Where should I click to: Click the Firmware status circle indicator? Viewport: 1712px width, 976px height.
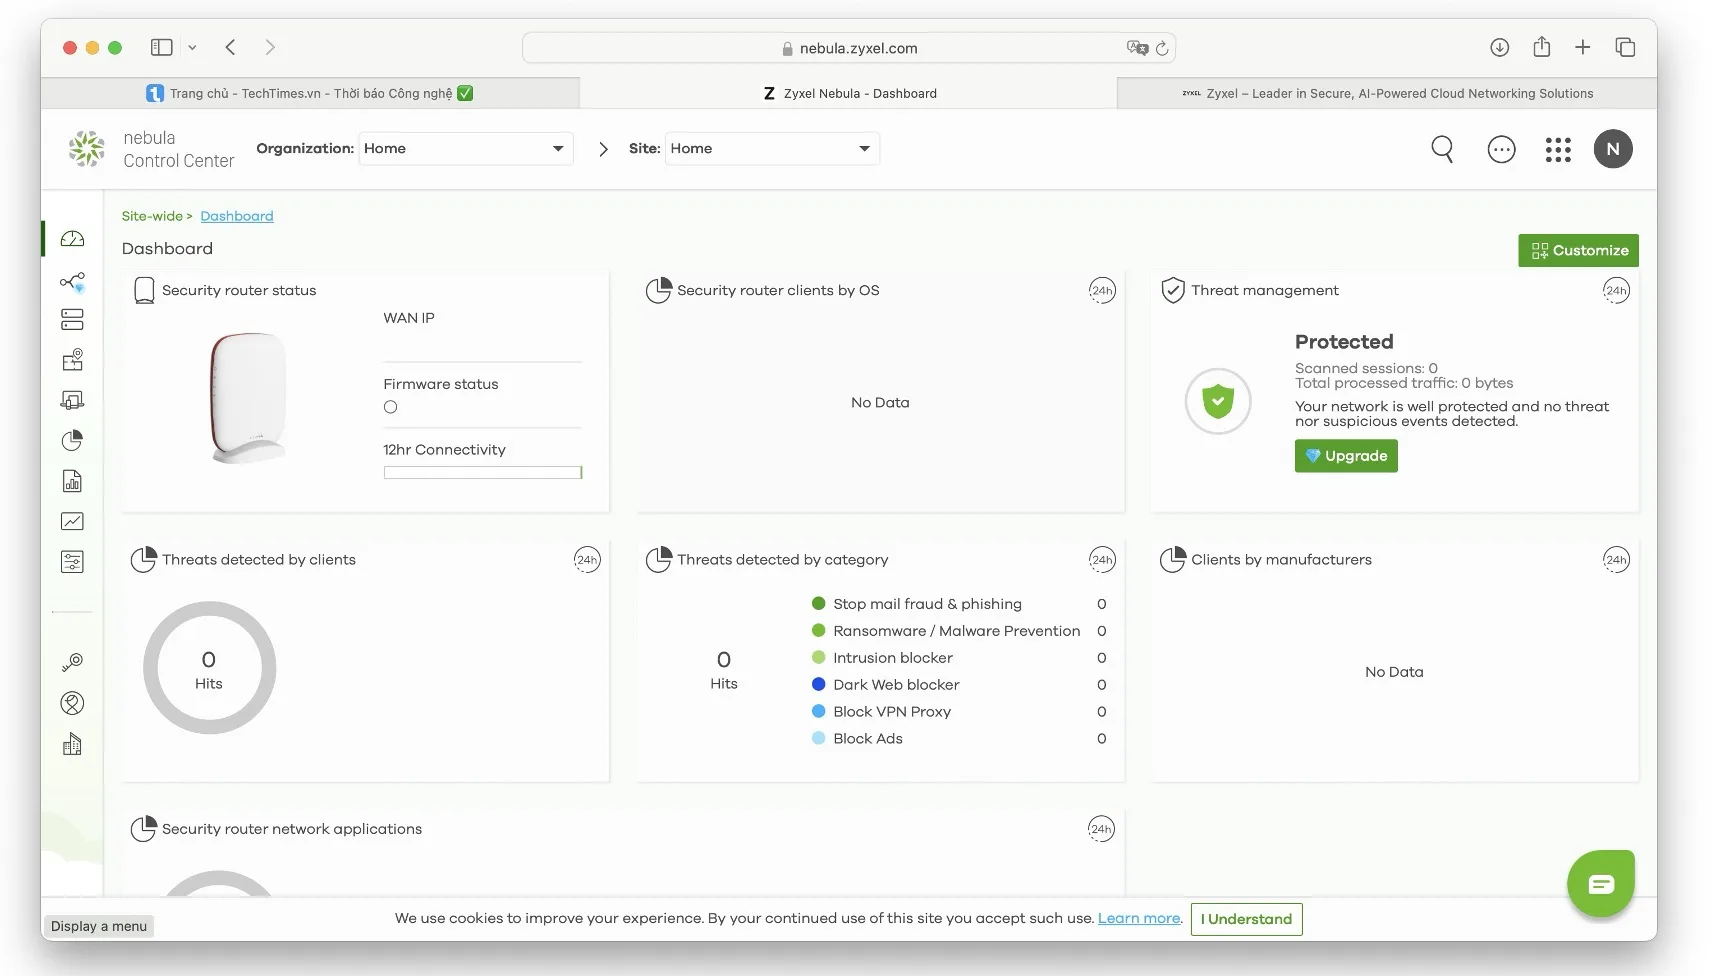coord(390,407)
